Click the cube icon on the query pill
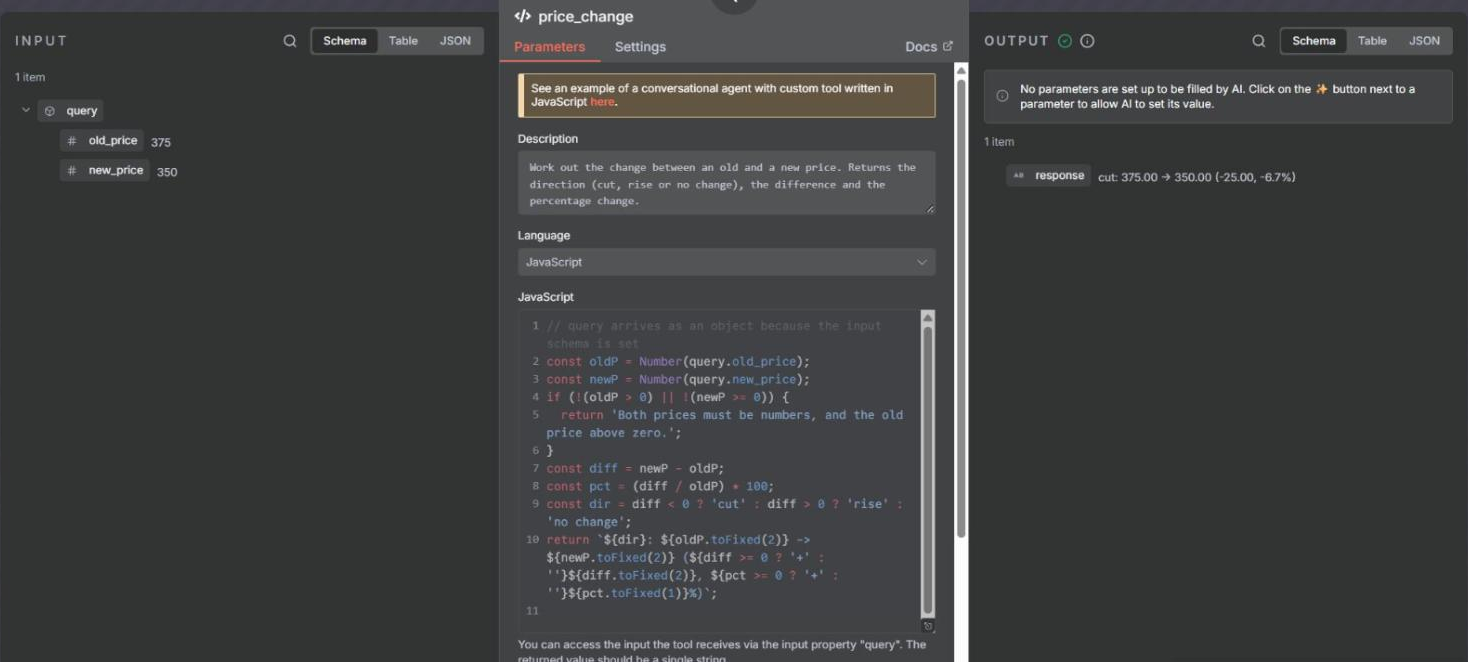Screen dimensions: 1468x662 coord(50,111)
